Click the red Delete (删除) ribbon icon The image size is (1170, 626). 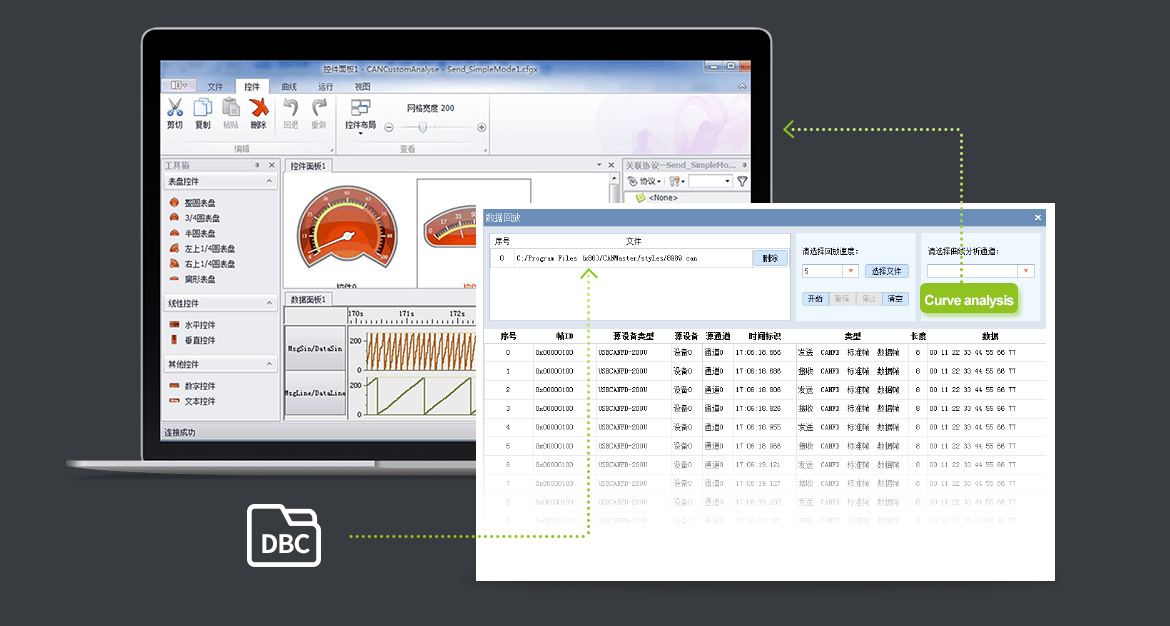[x=258, y=109]
